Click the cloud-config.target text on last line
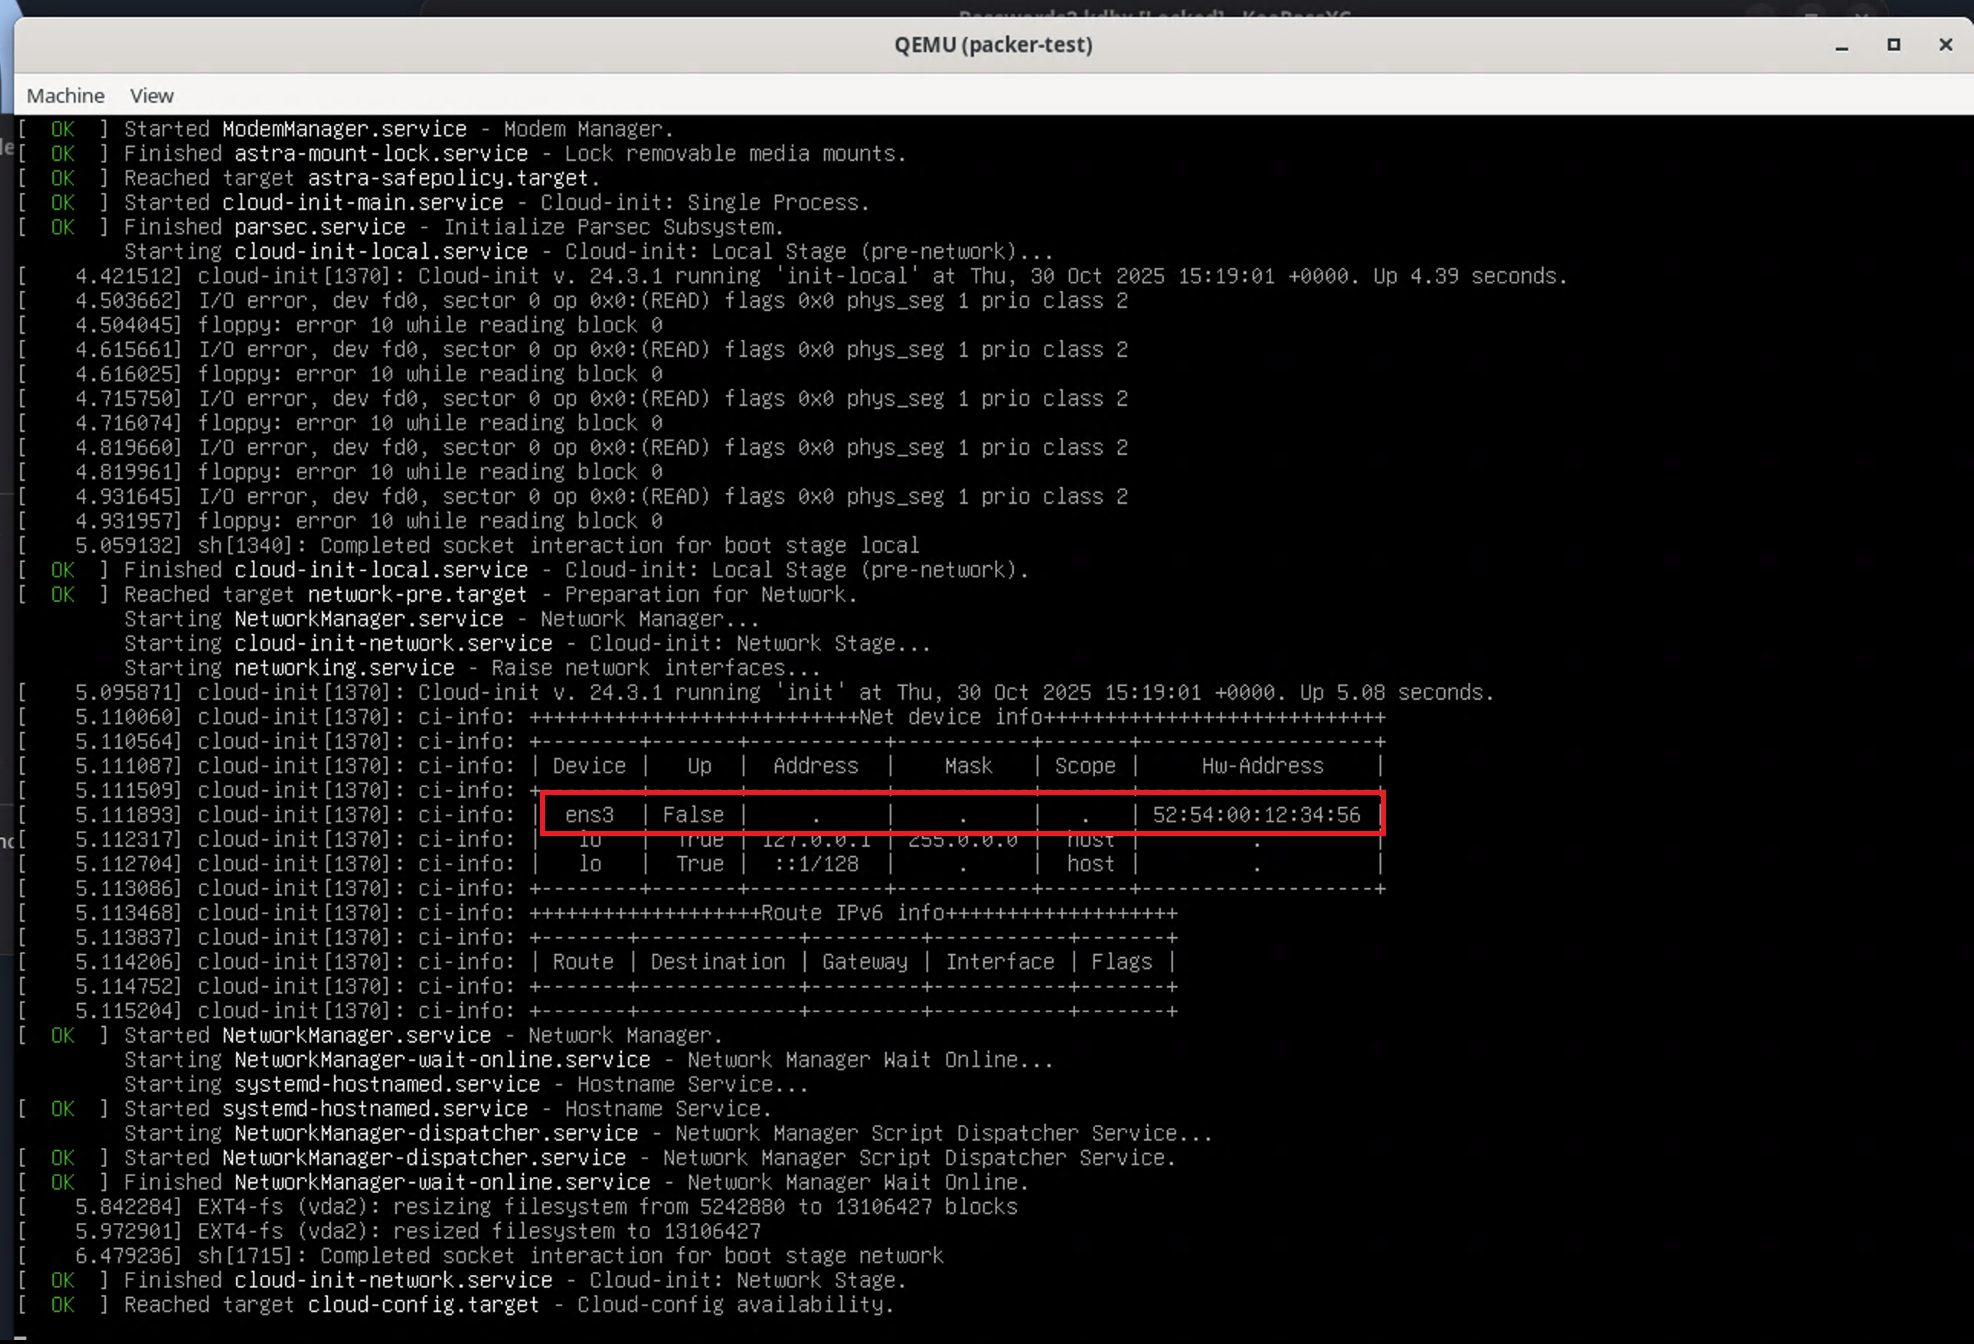This screenshot has width=1974, height=1344. point(423,1305)
